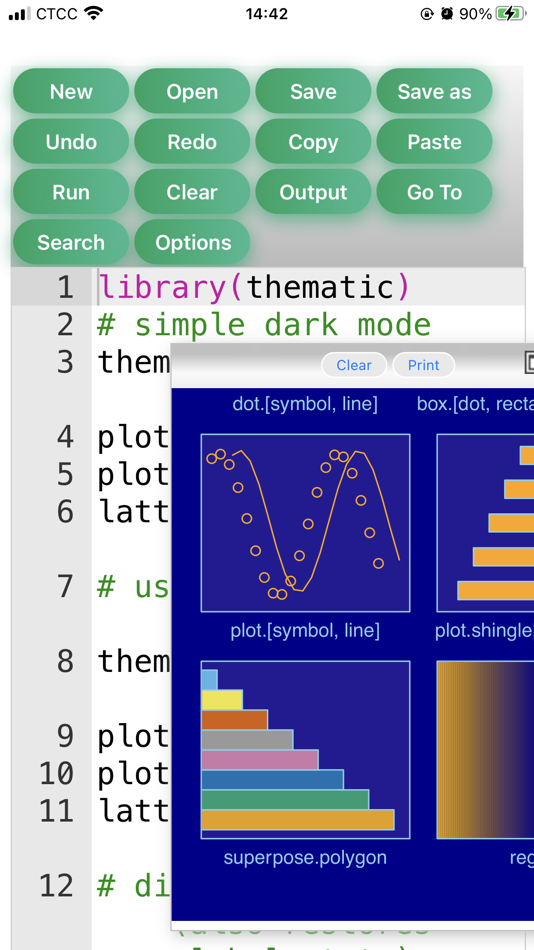Screen dimensions: 534x950
Task: Tap the plot.shingle bar chart panel
Action: [x=486, y=523]
